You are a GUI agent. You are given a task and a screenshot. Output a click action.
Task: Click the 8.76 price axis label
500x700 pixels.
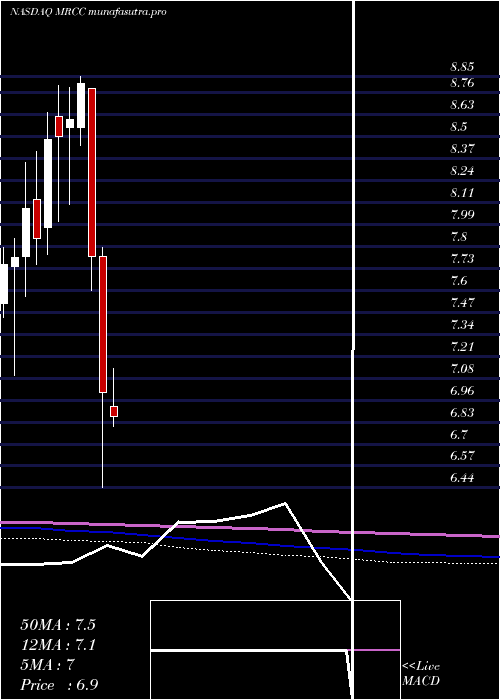(462, 83)
